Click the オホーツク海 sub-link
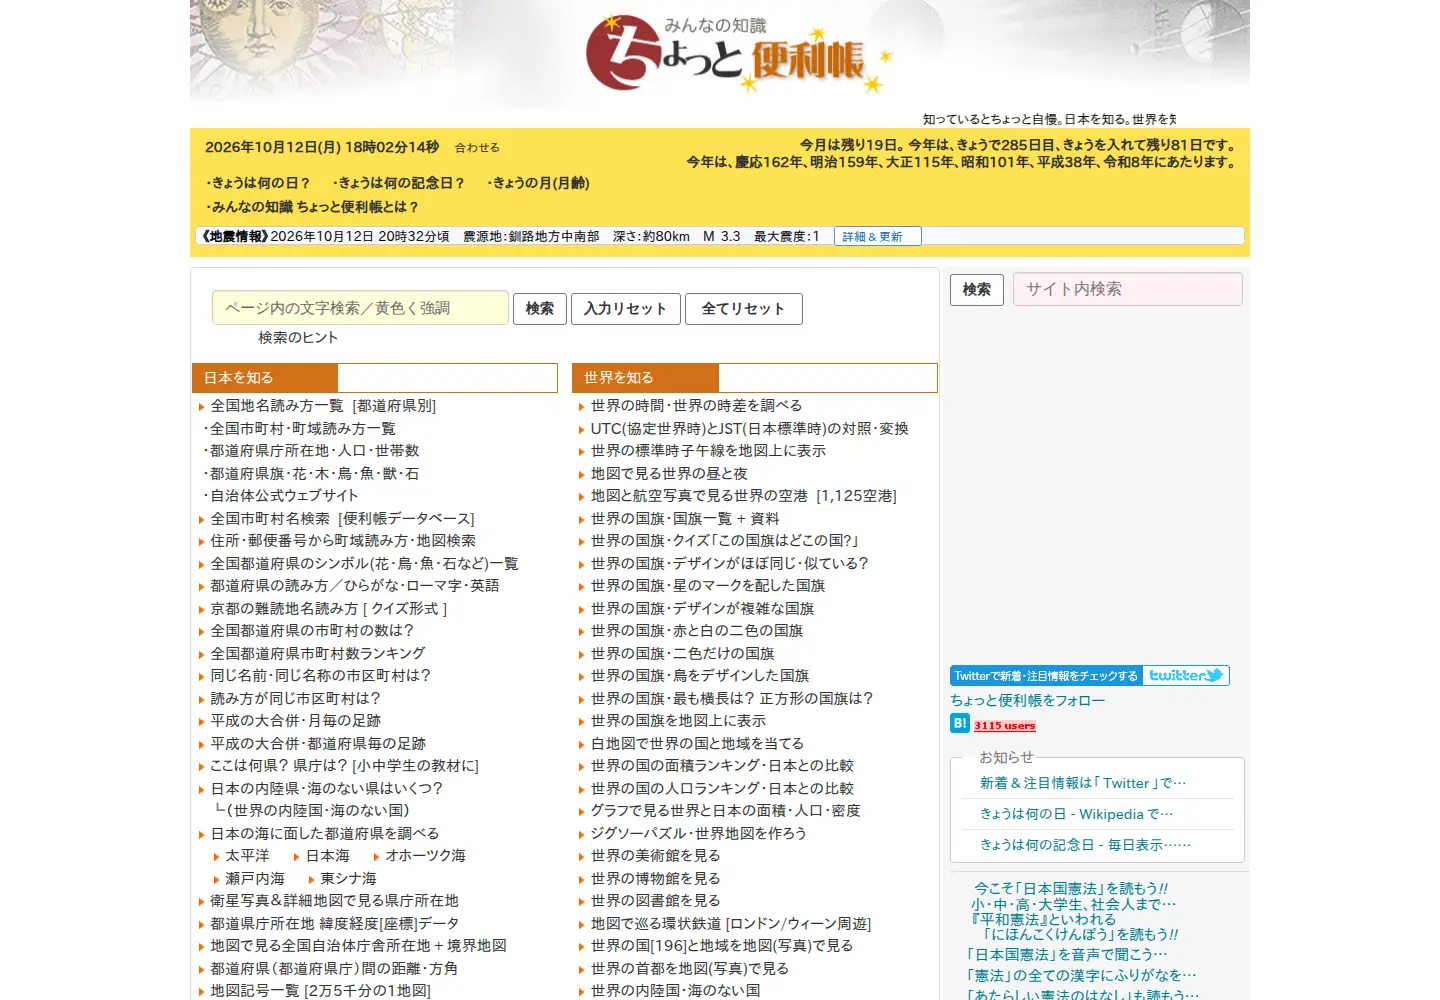1440x1000 pixels. point(425,856)
